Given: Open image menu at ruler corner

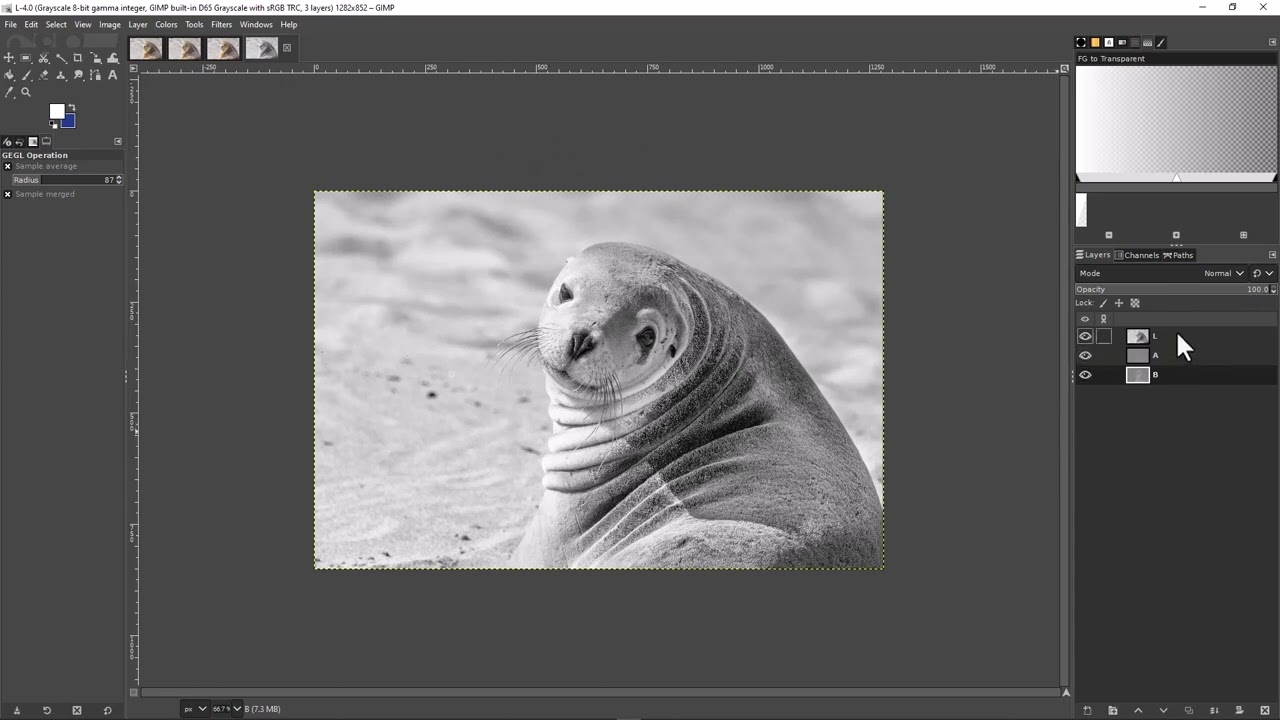Looking at the screenshot, I should pos(133,69).
